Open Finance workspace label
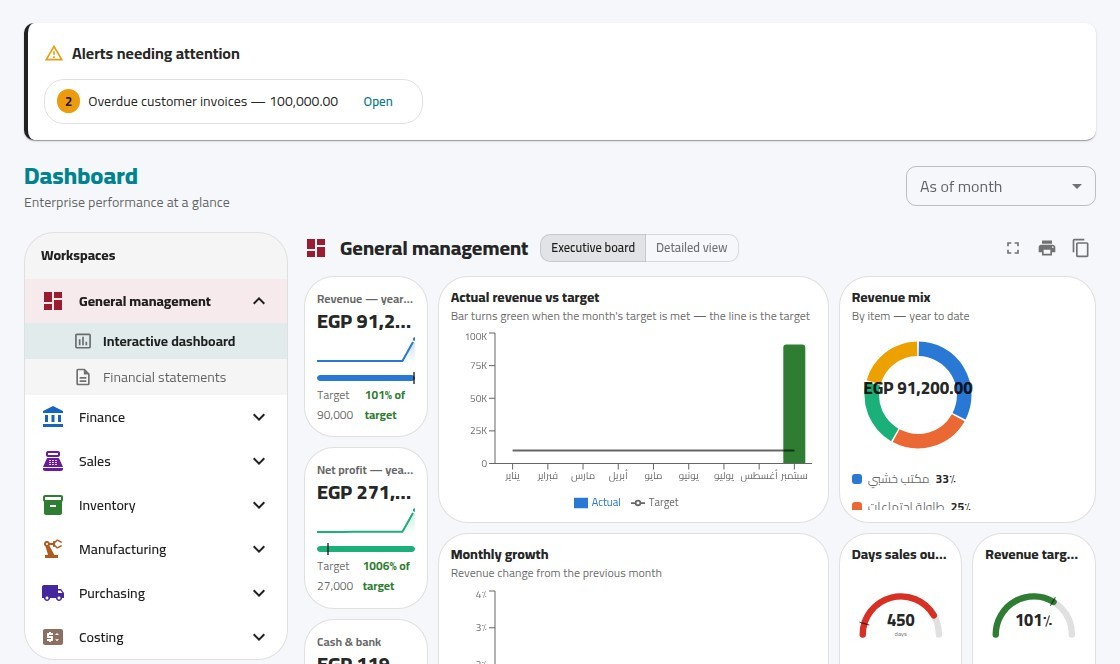 point(101,418)
